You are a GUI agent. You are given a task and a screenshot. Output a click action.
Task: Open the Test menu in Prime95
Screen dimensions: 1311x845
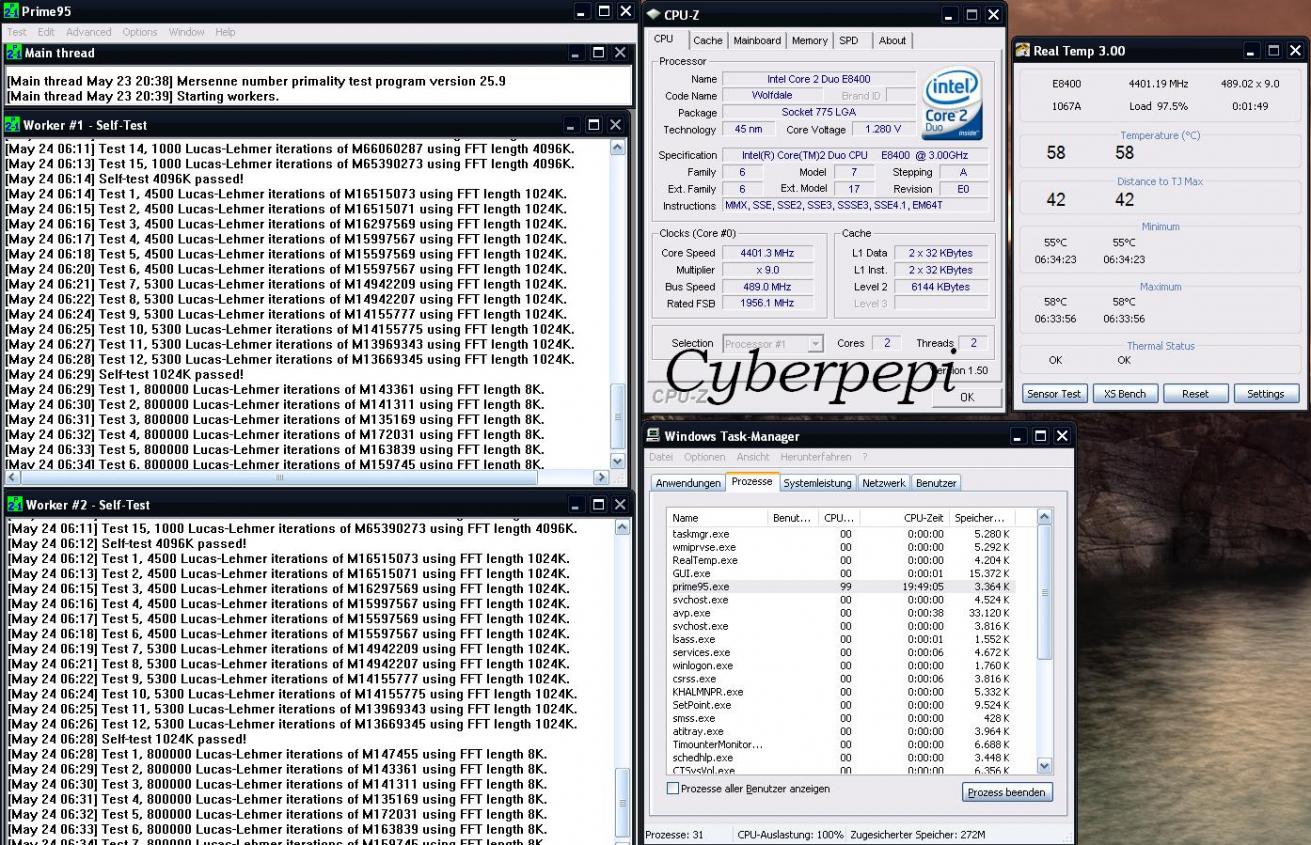[x=17, y=32]
